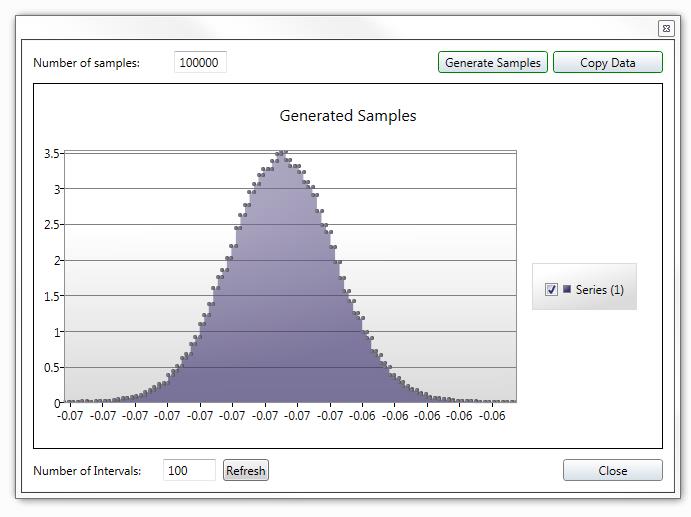Click the Series (1) legend label

pos(599,290)
